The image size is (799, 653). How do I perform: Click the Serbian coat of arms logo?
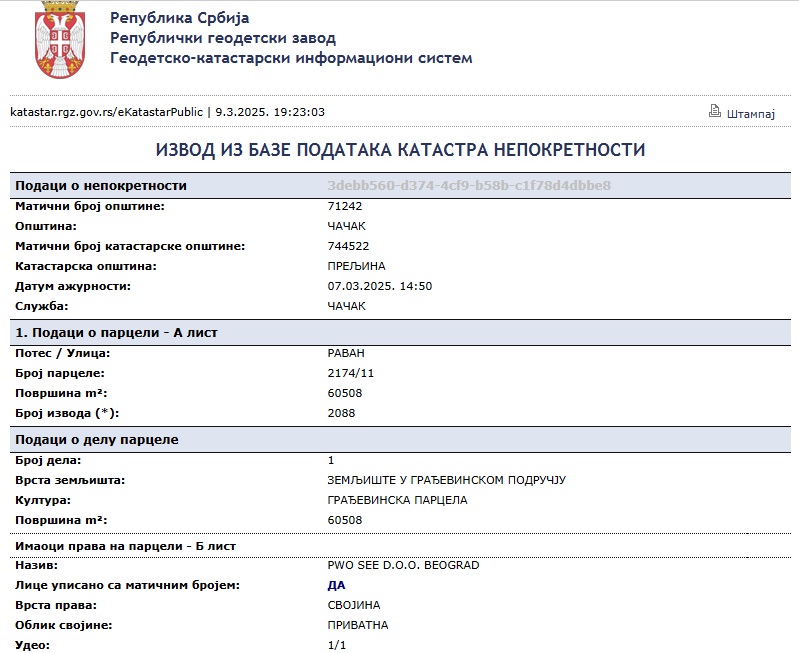tap(60, 40)
